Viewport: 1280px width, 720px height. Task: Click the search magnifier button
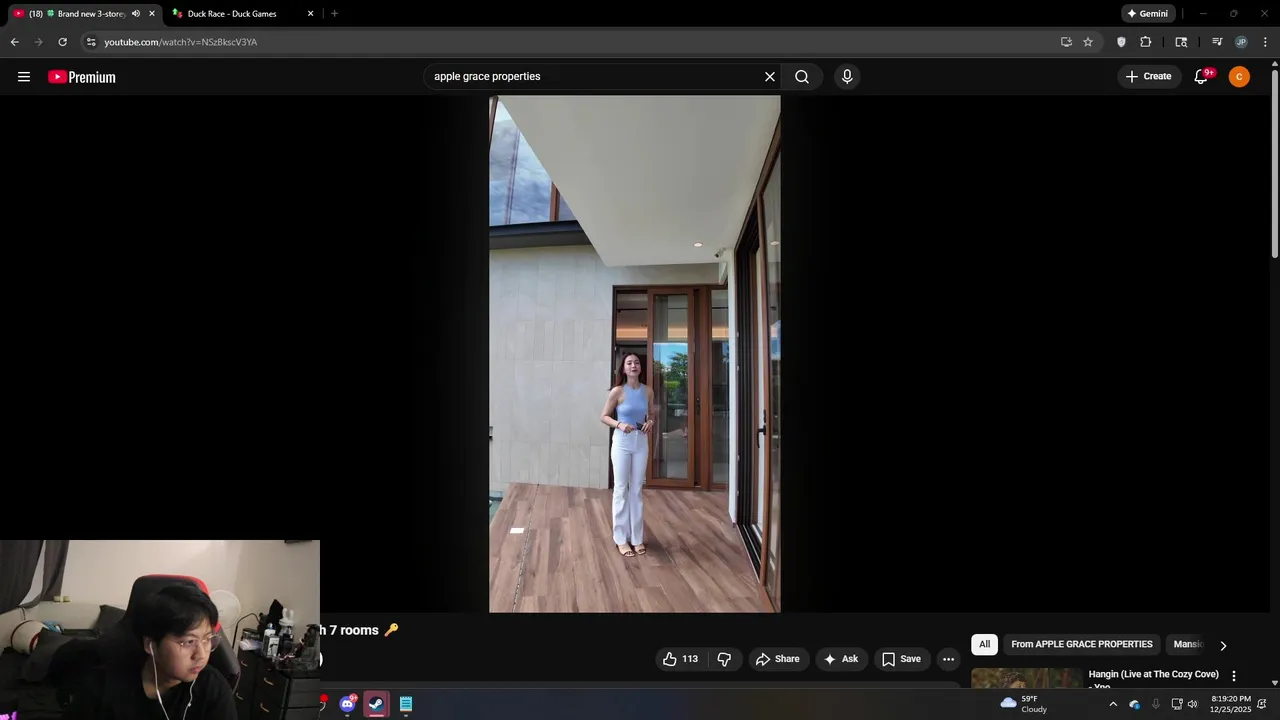pos(802,77)
